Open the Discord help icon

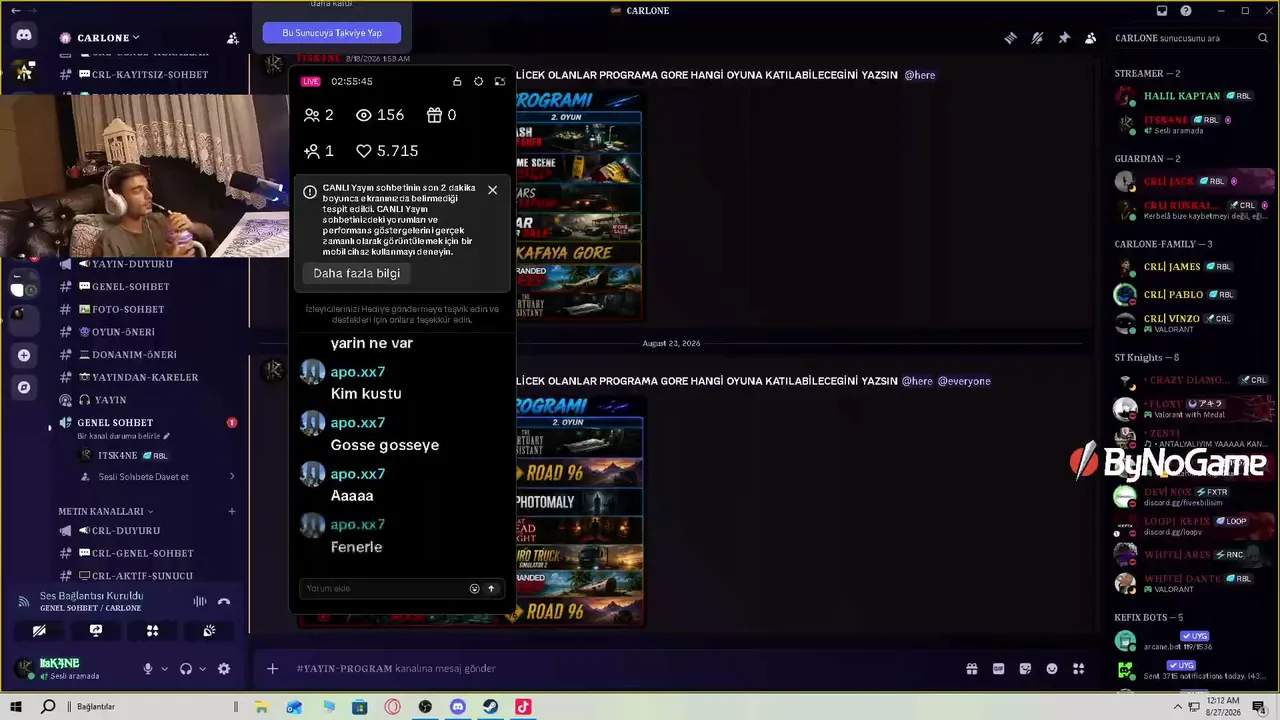click(1186, 11)
